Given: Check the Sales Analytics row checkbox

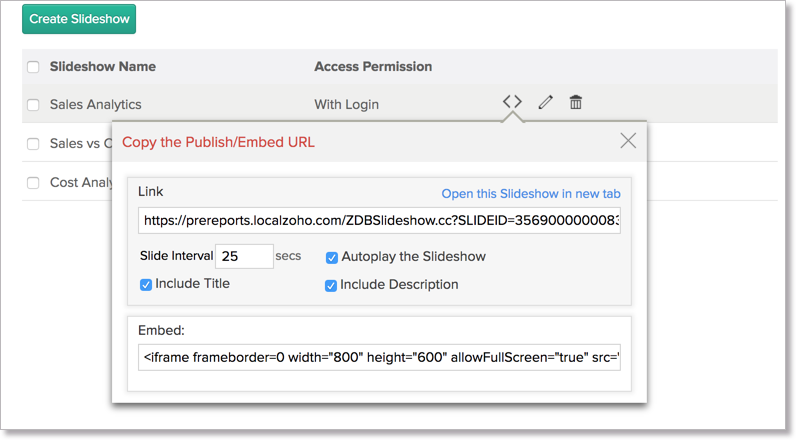Looking at the screenshot, I should pyautogui.click(x=33, y=105).
